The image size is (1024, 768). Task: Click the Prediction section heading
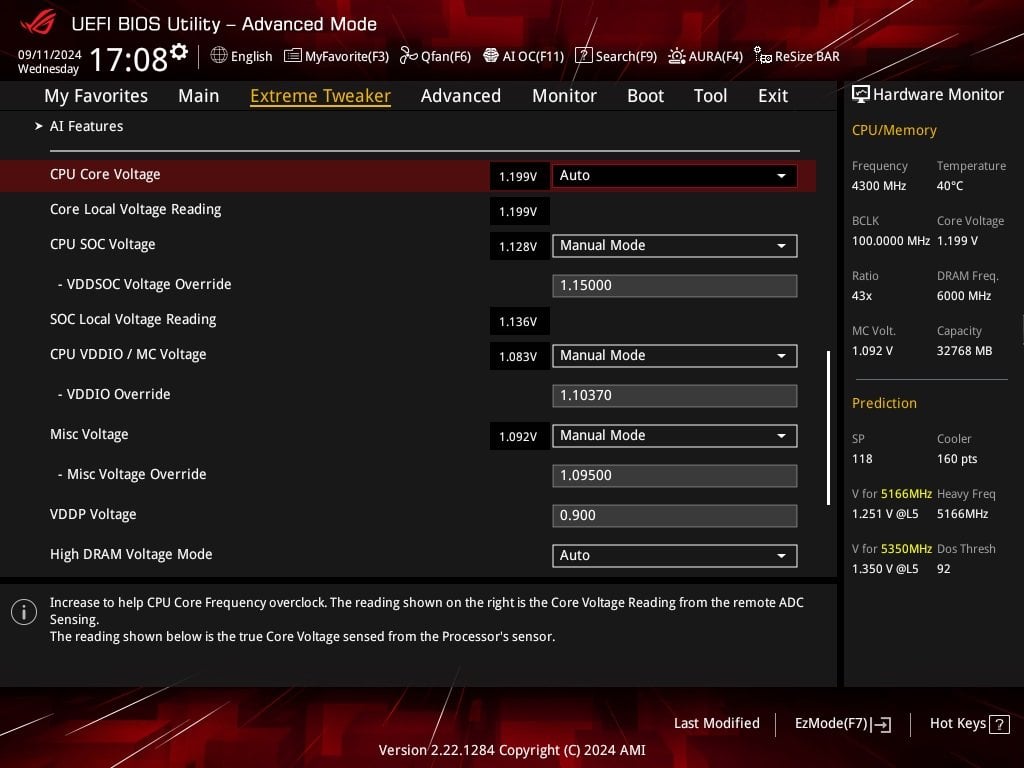tap(884, 403)
